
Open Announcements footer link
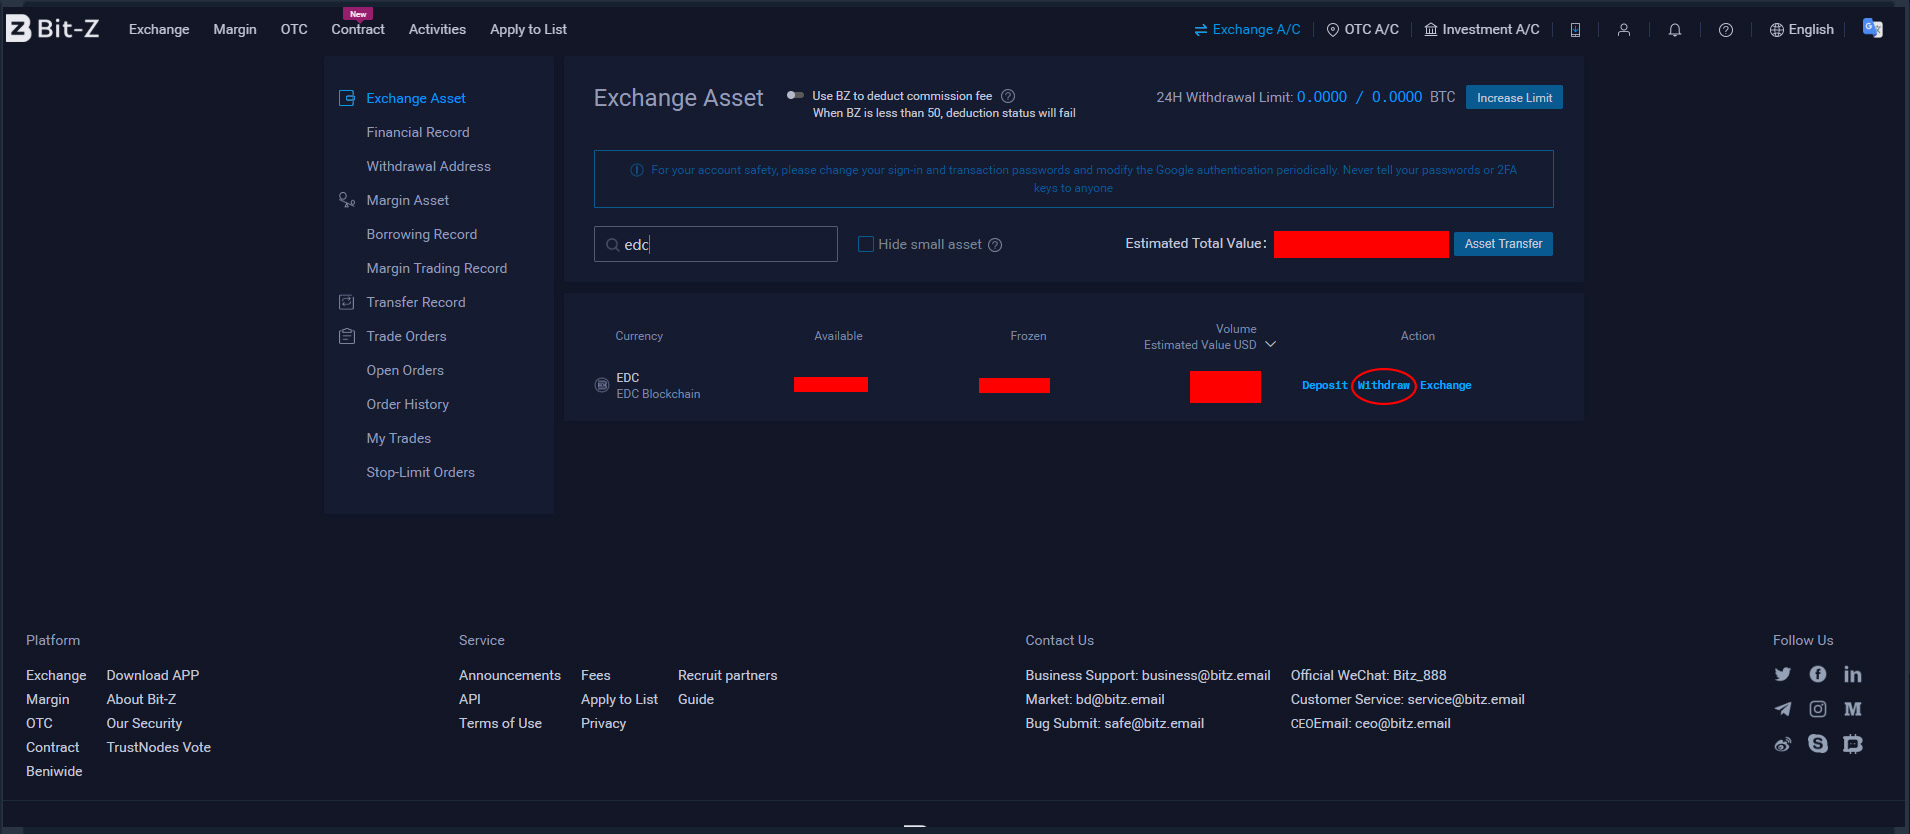click(510, 675)
